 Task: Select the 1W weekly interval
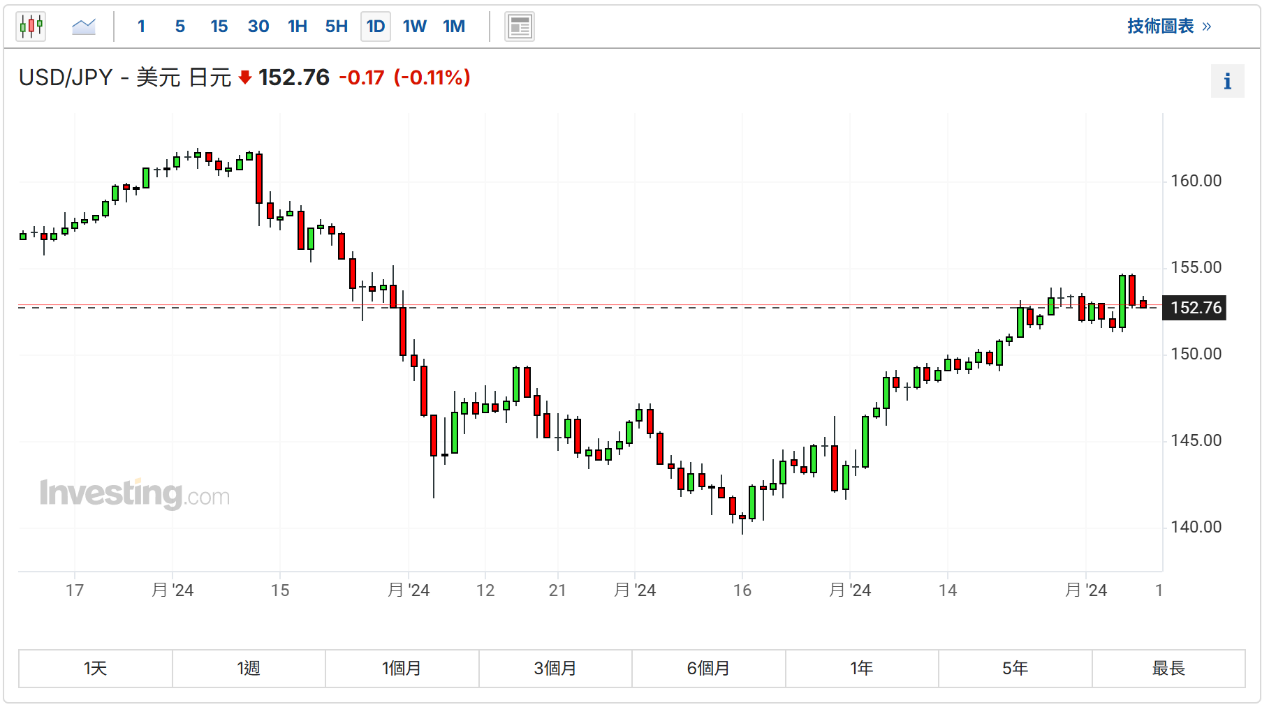[414, 26]
